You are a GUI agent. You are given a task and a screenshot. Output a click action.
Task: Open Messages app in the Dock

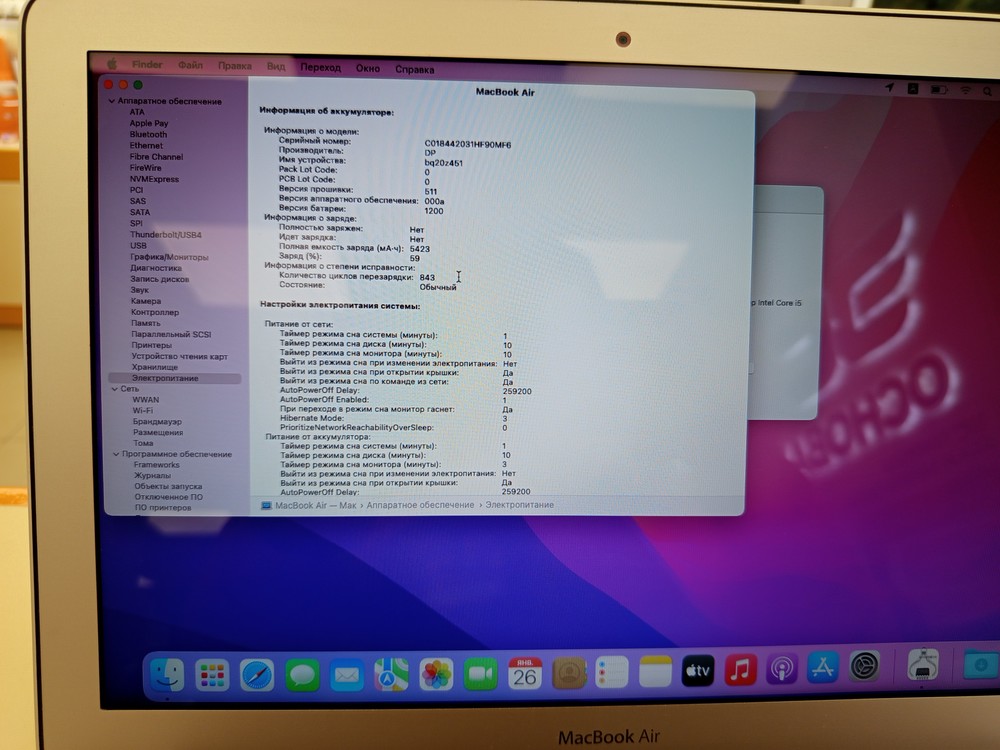tap(302, 675)
